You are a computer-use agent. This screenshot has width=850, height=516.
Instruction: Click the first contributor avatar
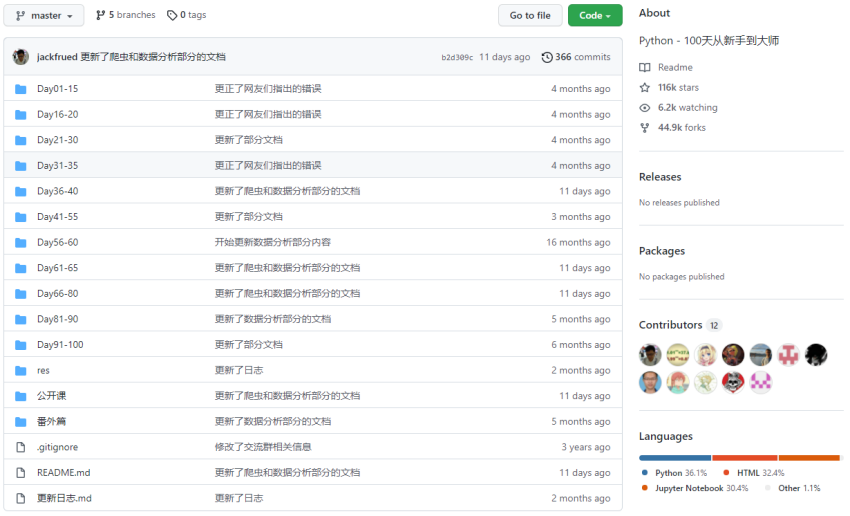650,355
